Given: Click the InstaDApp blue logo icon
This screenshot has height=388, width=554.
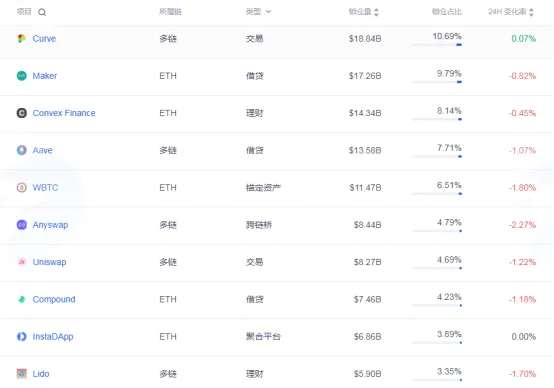Looking at the screenshot, I should 22,336.
